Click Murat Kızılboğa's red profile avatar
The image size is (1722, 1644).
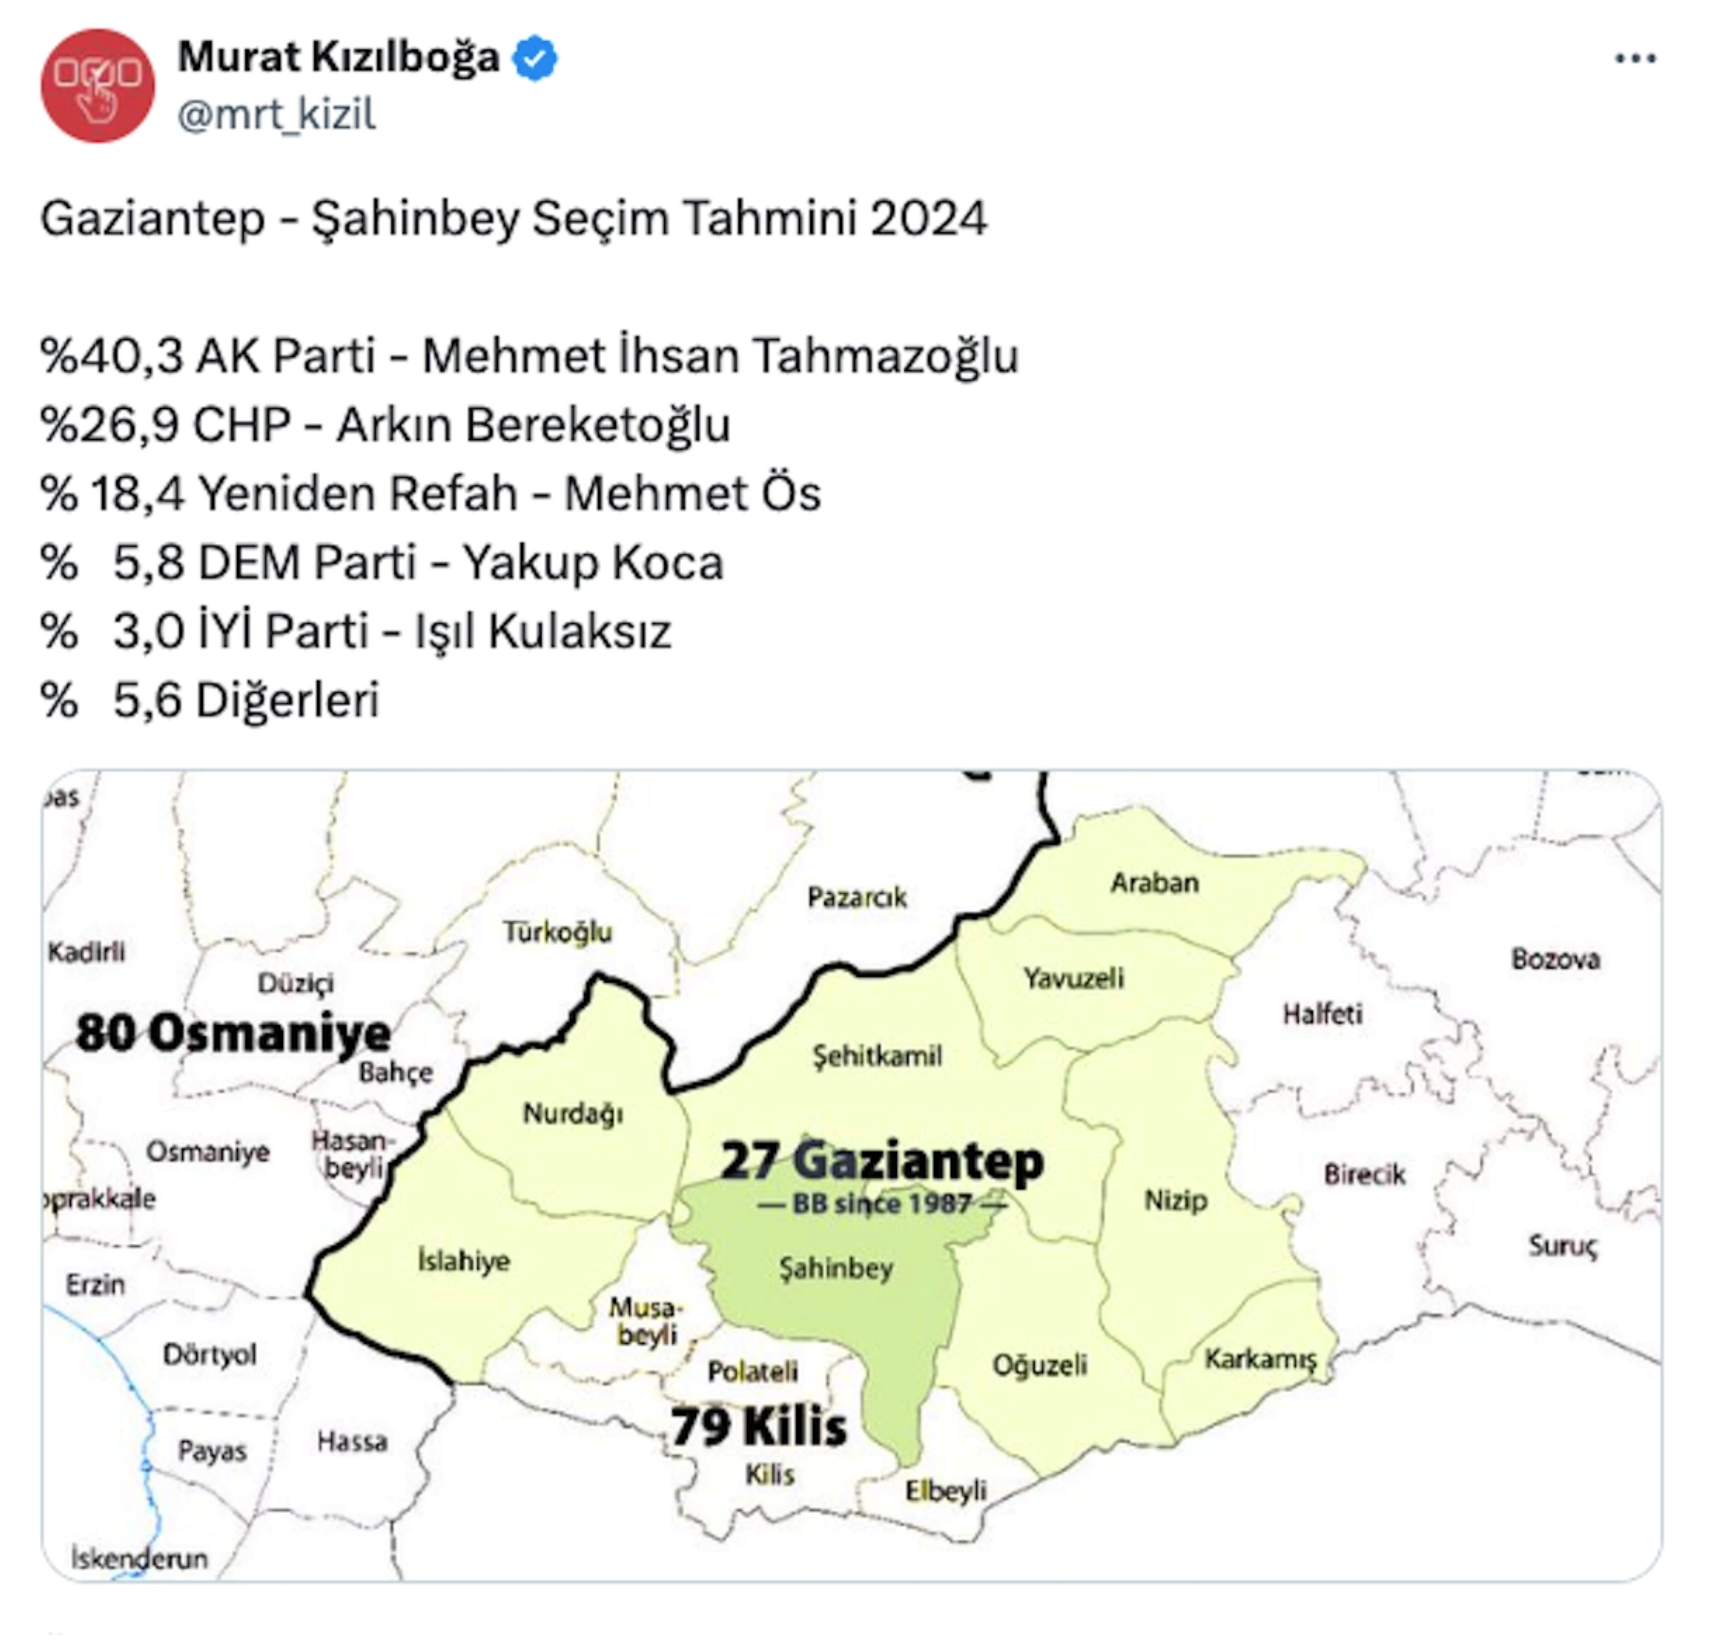click(x=97, y=82)
